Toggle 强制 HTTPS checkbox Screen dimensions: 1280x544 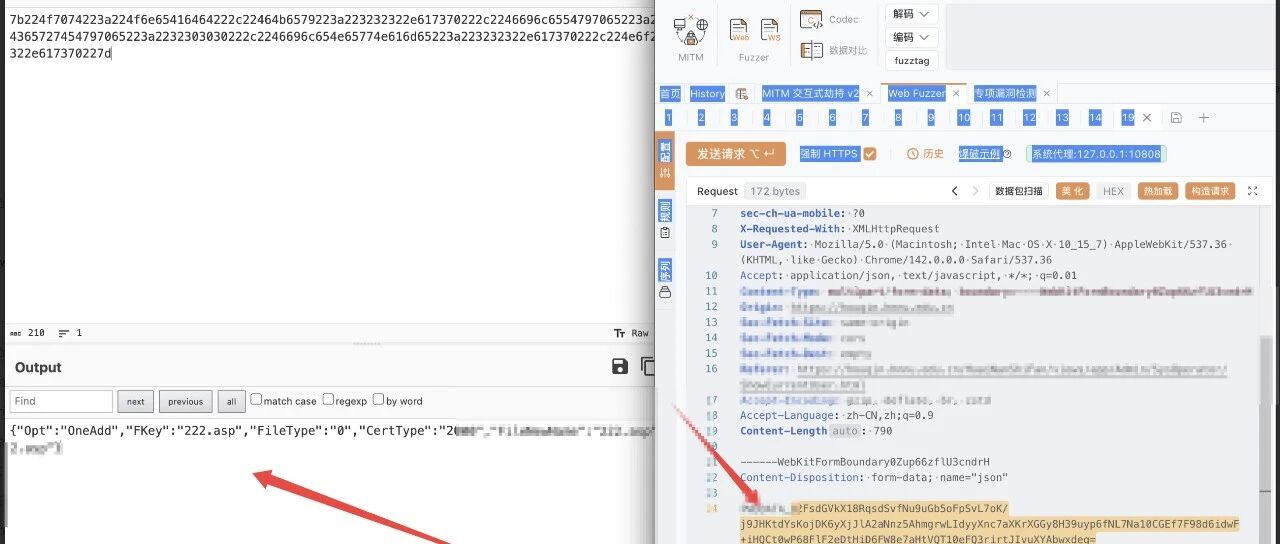click(869, 154)
